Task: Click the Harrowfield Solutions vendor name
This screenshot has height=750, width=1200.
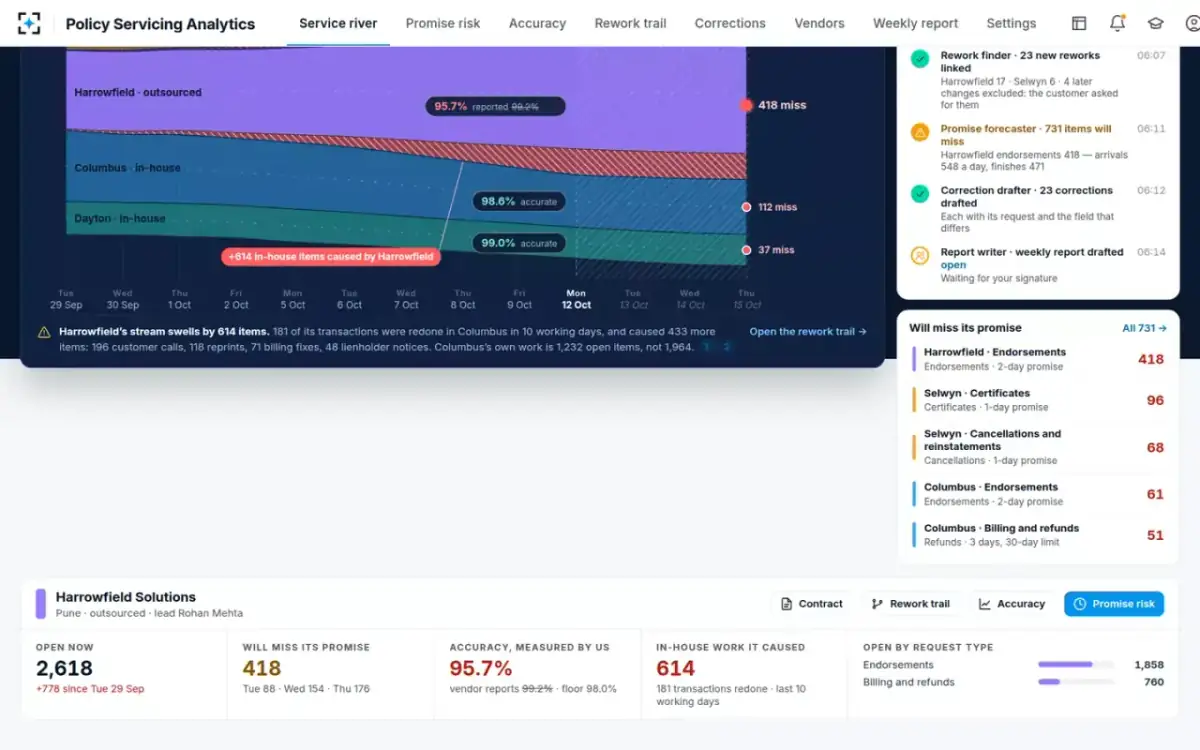Action: [x=126, y=597]
